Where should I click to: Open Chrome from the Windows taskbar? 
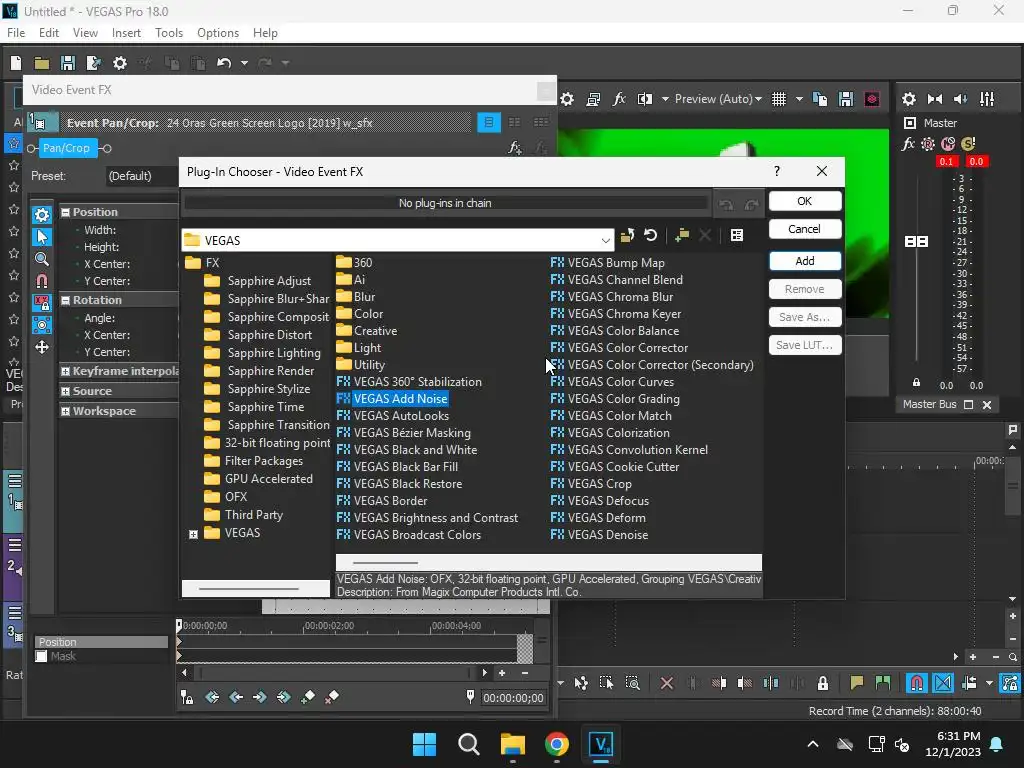pyautogui.click(x=556, y=744)
